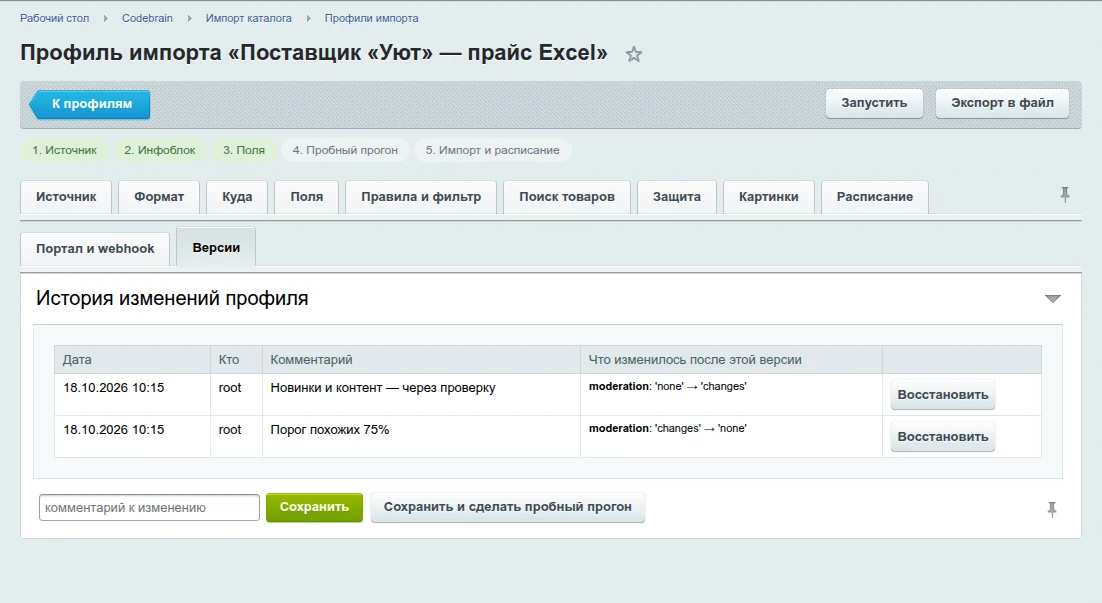Go to Codebrain breadcrumb
The height and width of the screenshot is (603, 1102).
tap(147, 18)
